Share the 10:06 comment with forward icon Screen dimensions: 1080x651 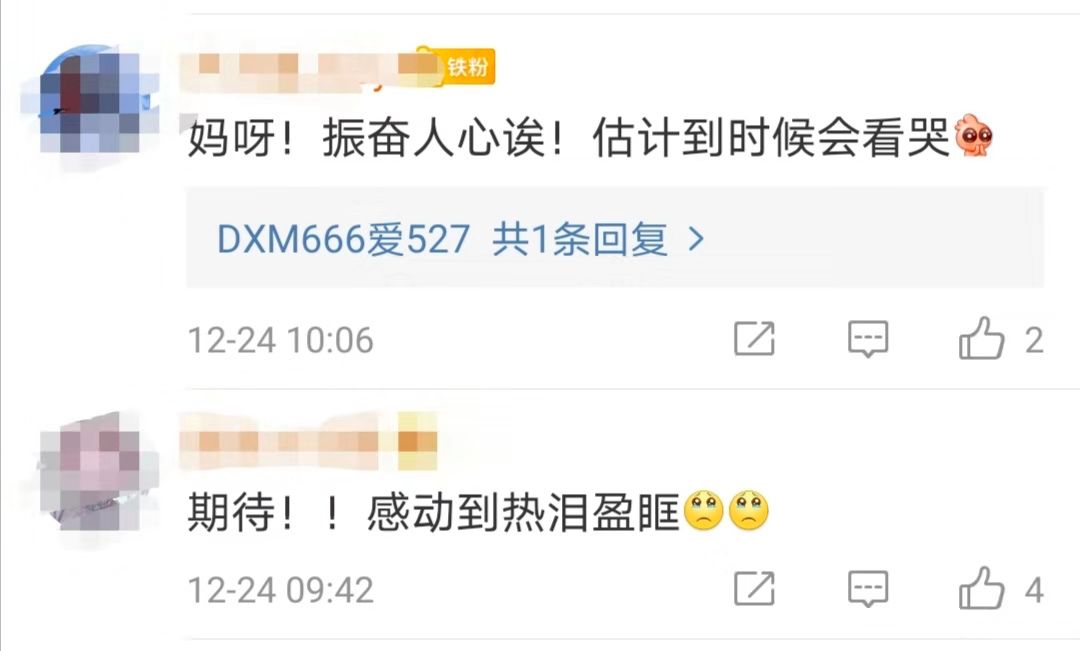[x=754, y=338]
